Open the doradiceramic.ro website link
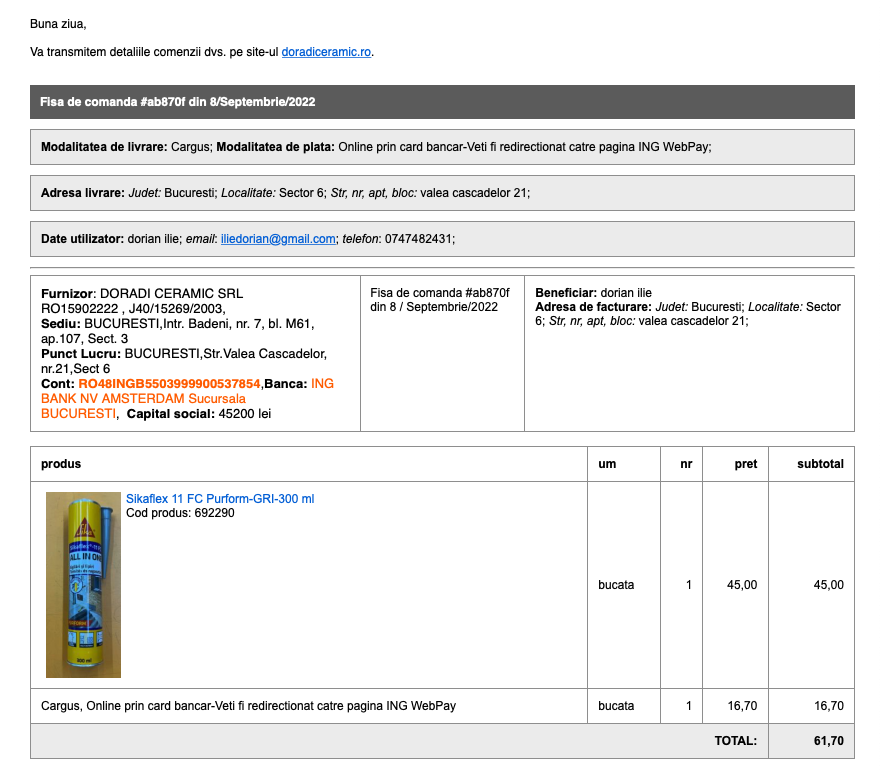 coord(327,52)
